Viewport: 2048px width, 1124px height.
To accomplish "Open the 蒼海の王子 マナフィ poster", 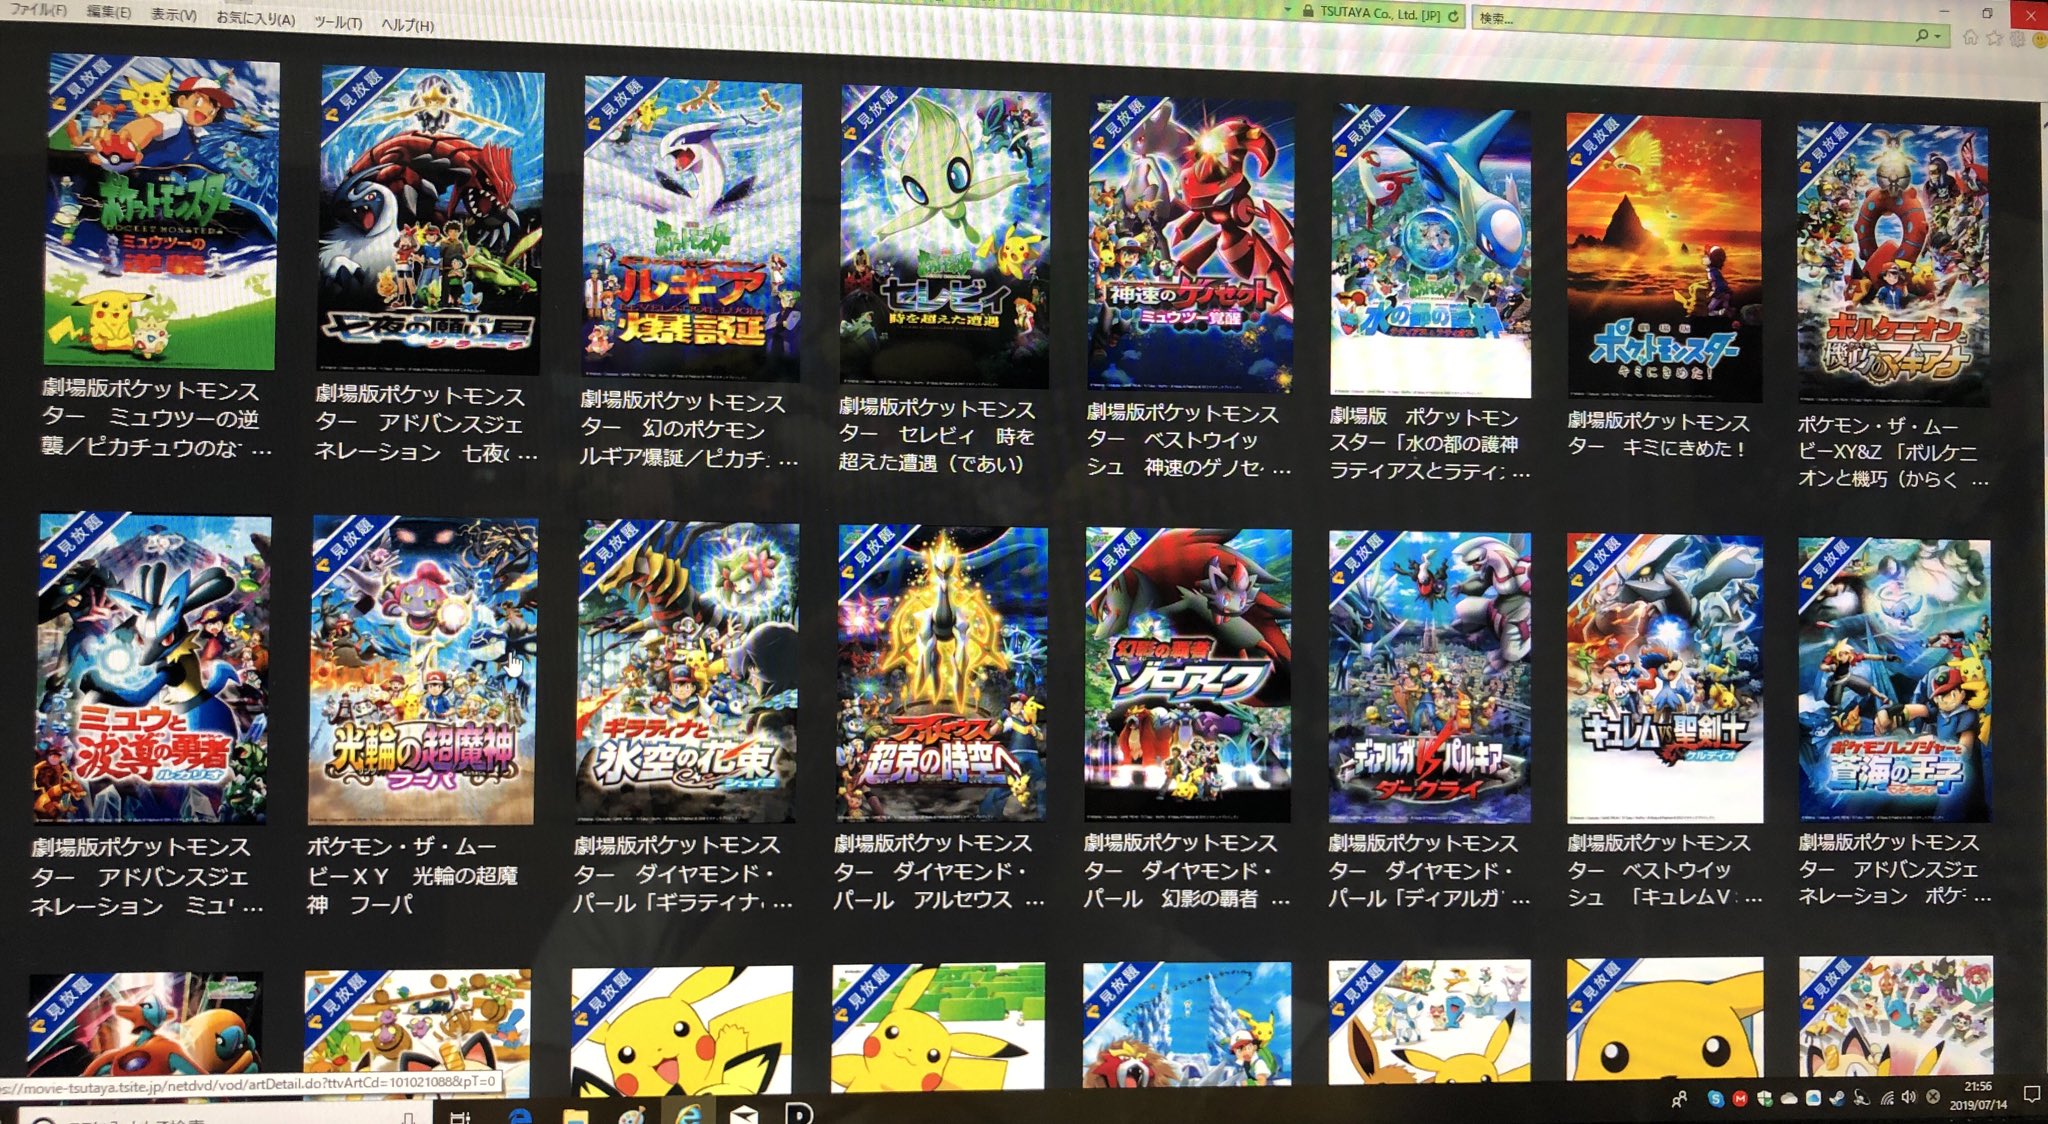I will click(1894, 680).
